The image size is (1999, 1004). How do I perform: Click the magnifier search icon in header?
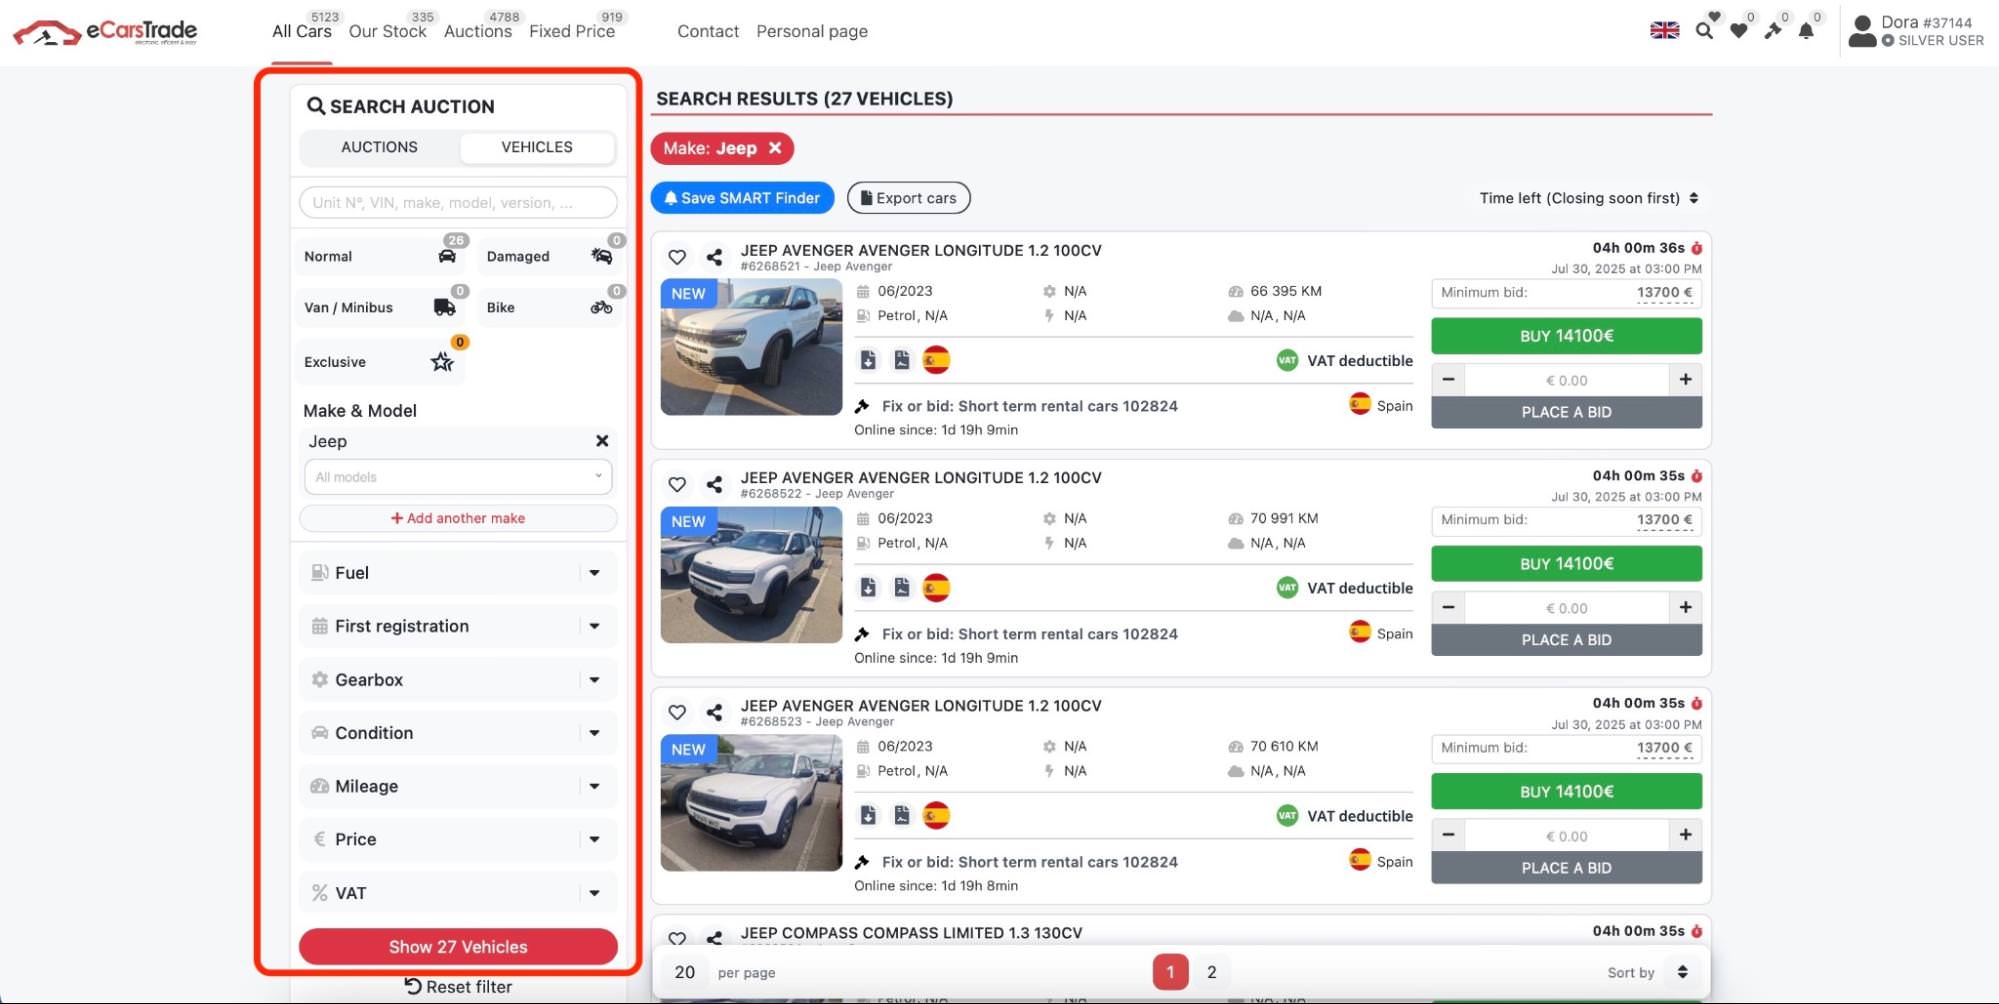tap(1704, 31)
